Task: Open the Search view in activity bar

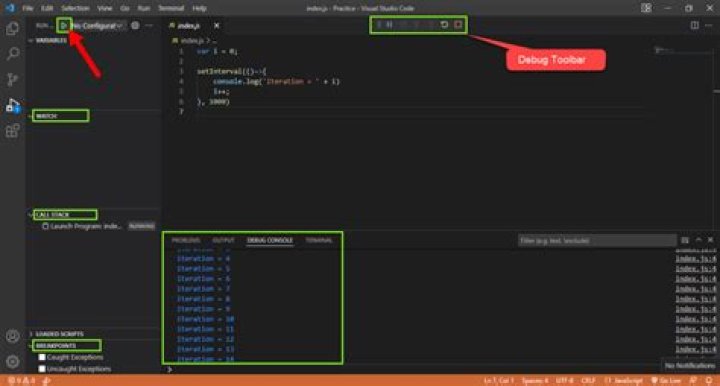Action: click(12, 54)
